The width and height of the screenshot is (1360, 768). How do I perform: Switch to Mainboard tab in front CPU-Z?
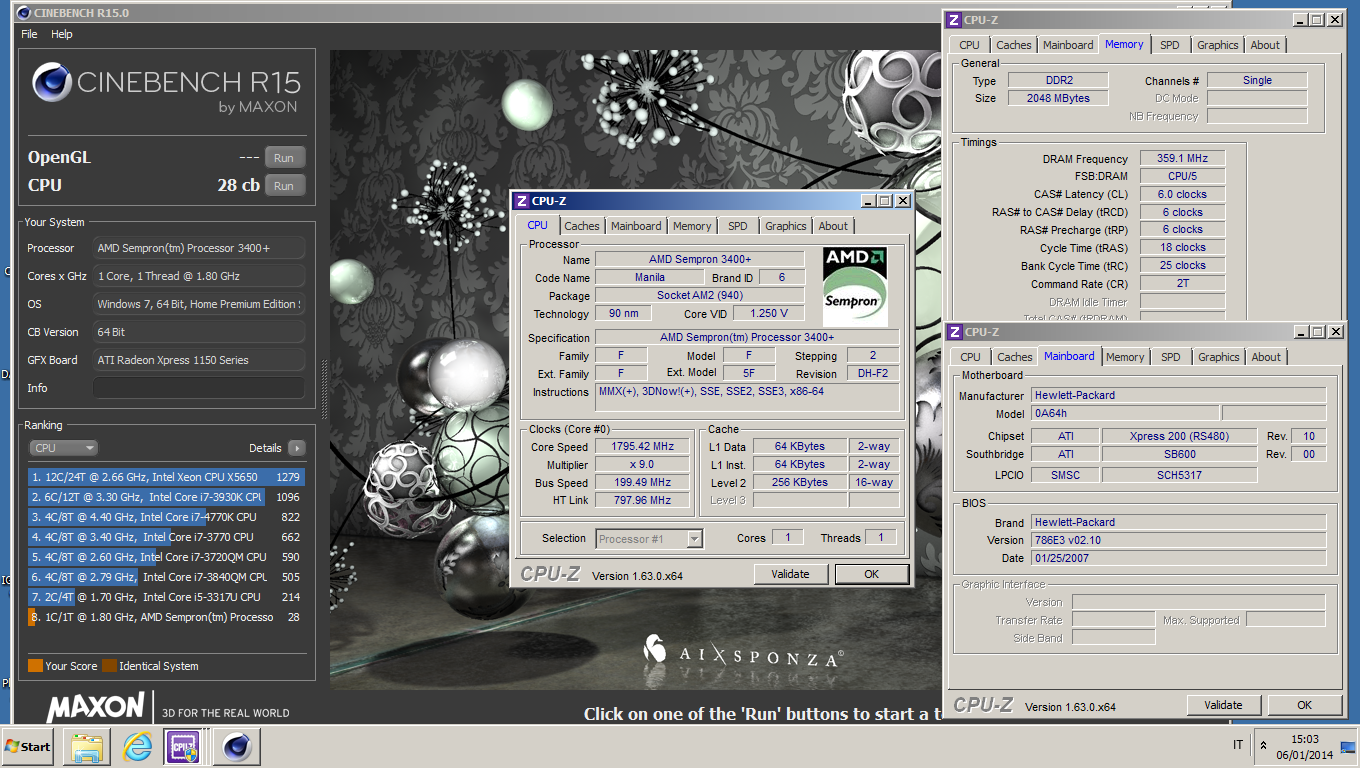point(636,226)
